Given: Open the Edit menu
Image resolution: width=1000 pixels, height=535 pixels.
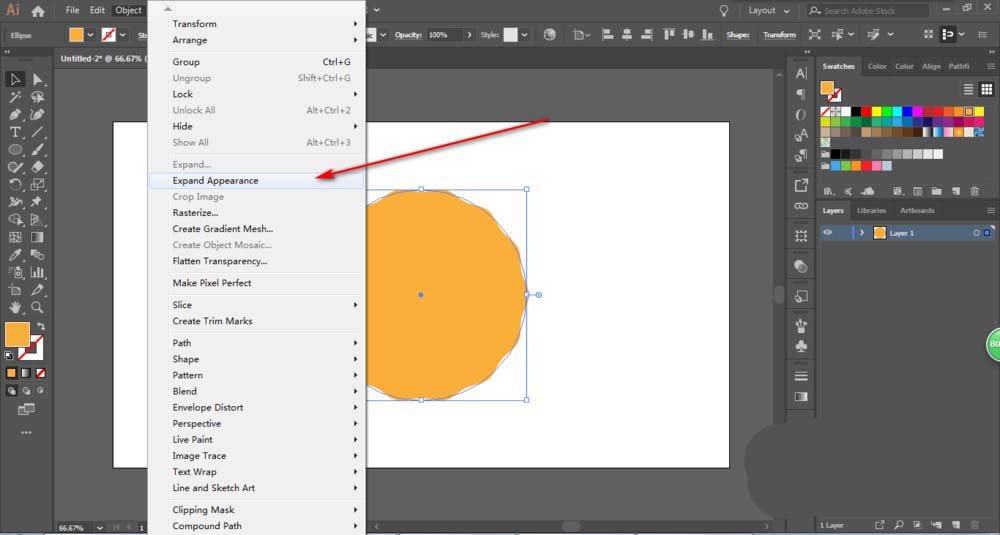Looking at the screenshot, I should pyautogui.click(x=97, y=11).
